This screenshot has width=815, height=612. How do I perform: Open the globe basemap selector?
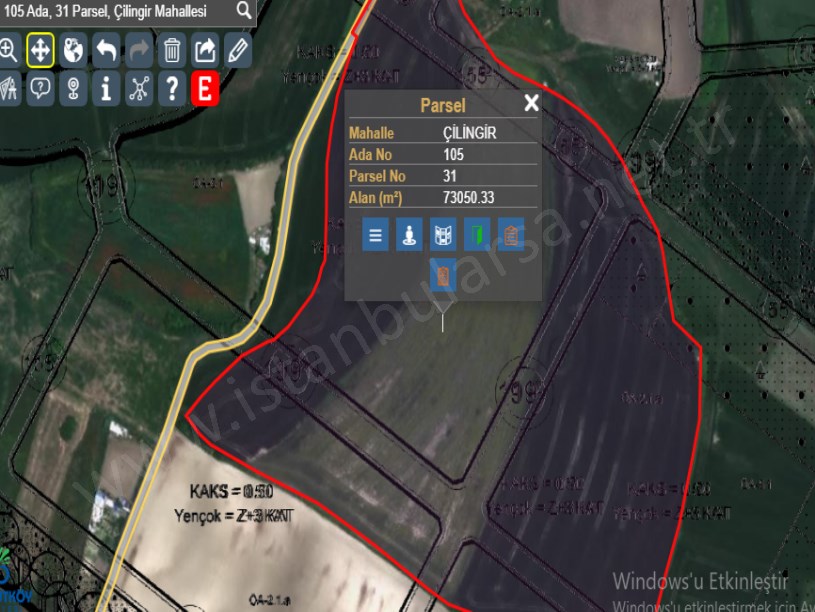[x=73, y=50]
